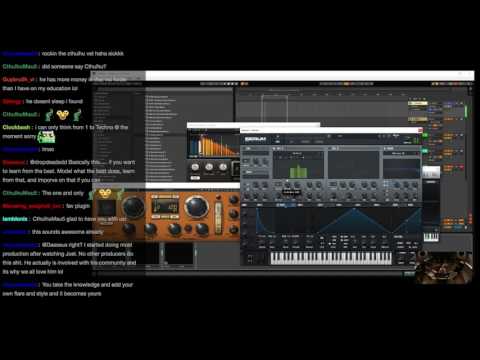Image resolution: width=480 pixels, height=360 pixels.
Task: Click the upper green button right of Serum
Action: pyautogui.click(x=425, y=135)
